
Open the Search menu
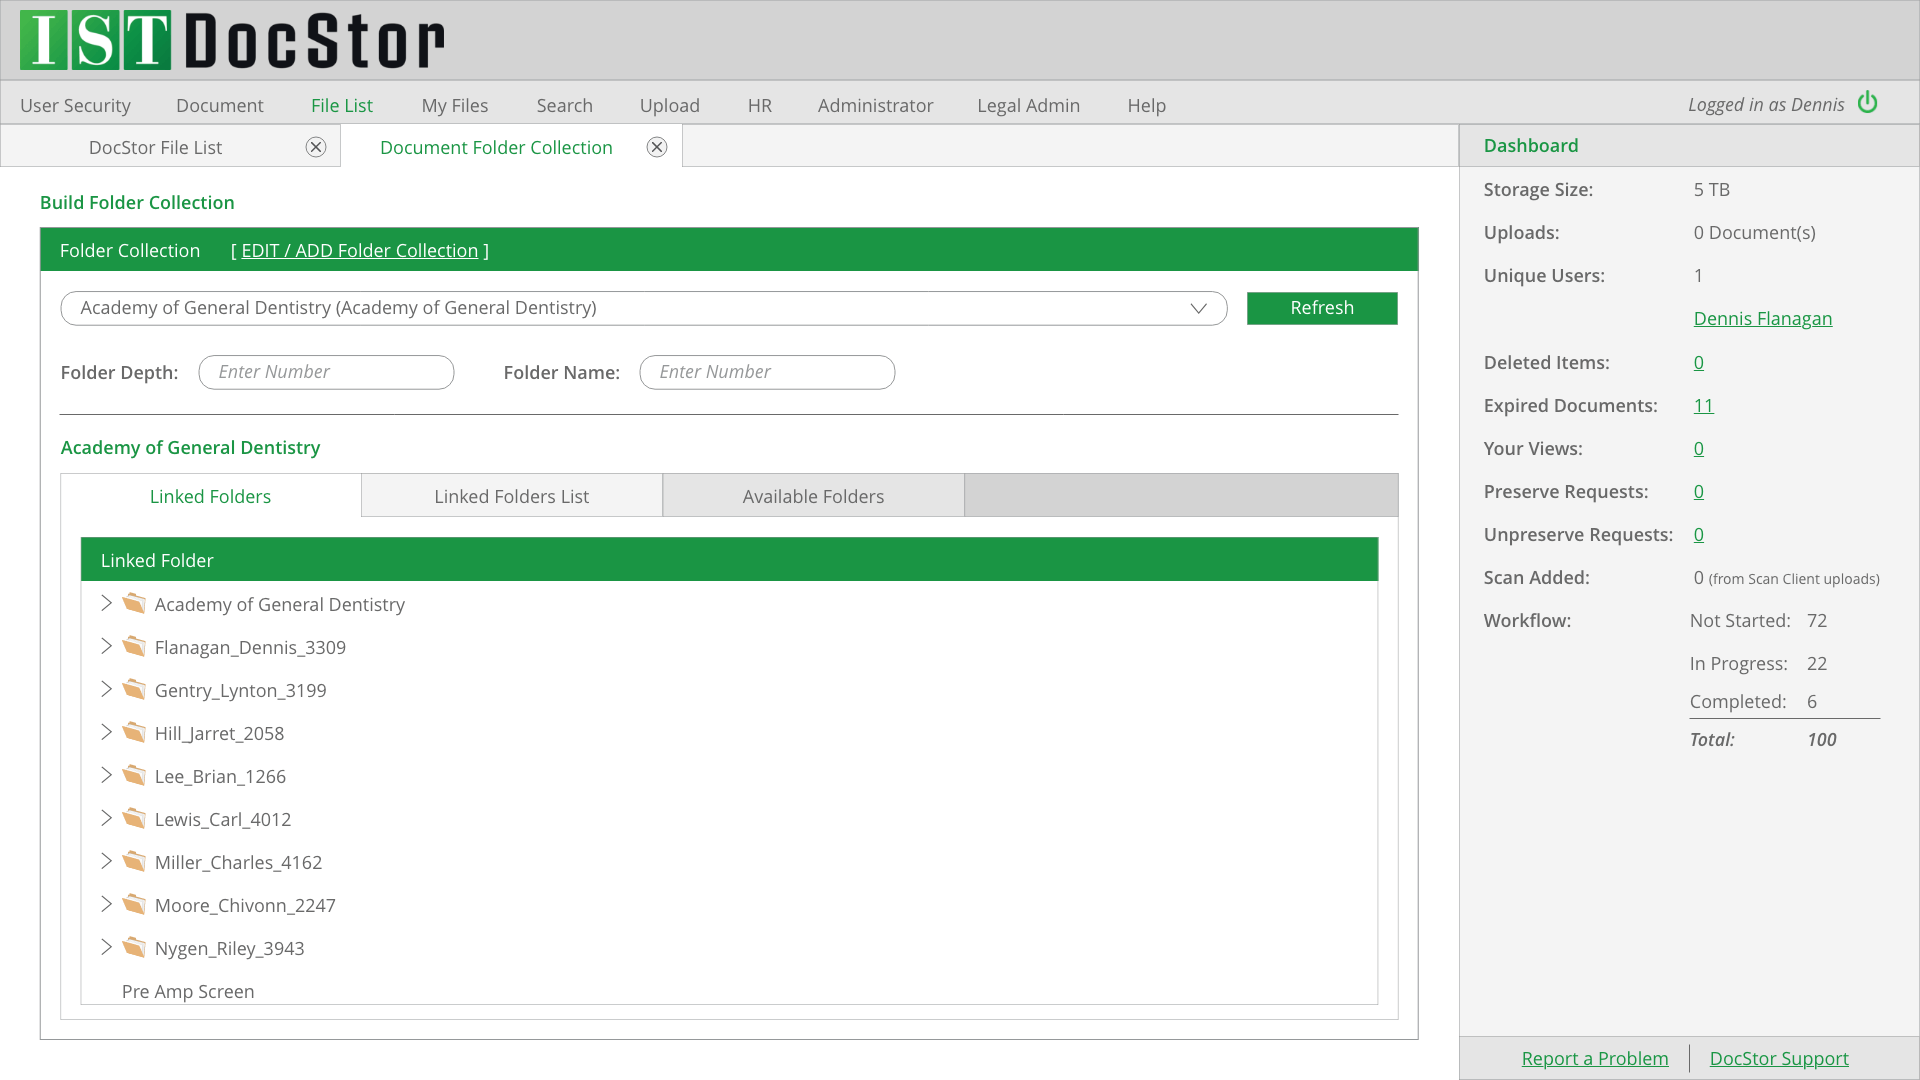pos(565,105)
